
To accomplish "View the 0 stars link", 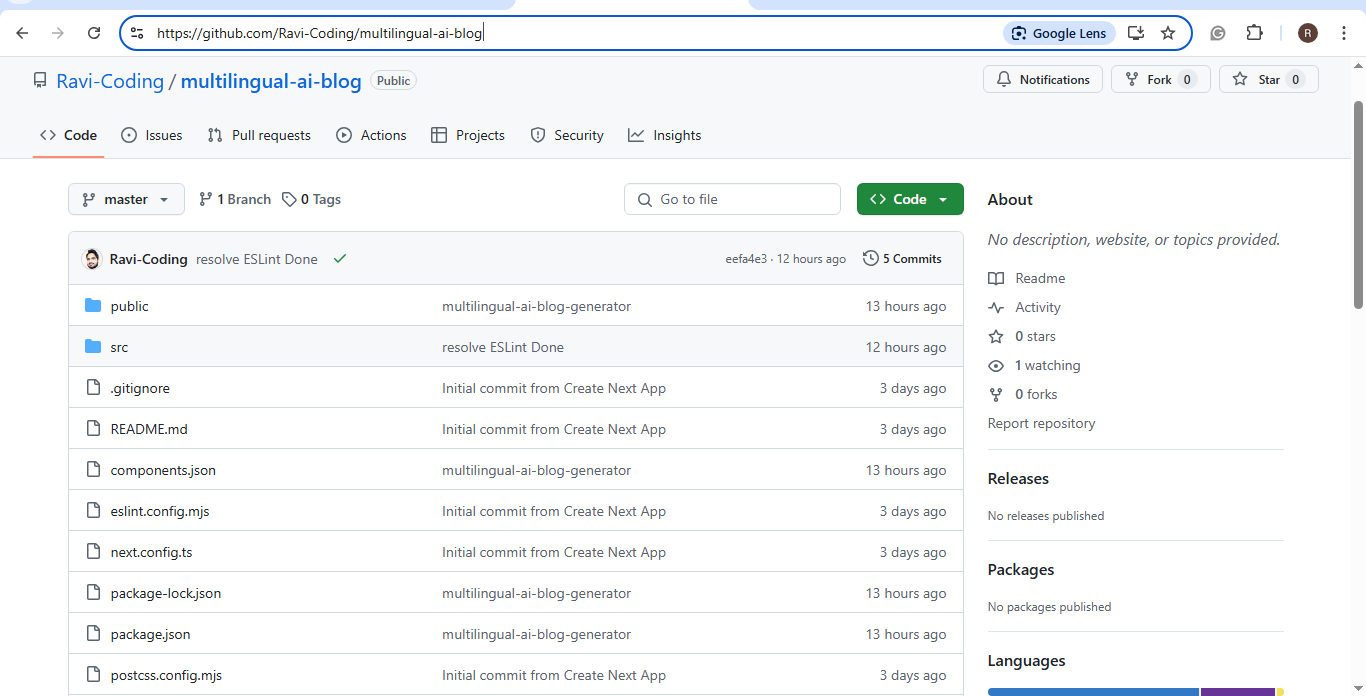I will click(x=1022, y=336).
